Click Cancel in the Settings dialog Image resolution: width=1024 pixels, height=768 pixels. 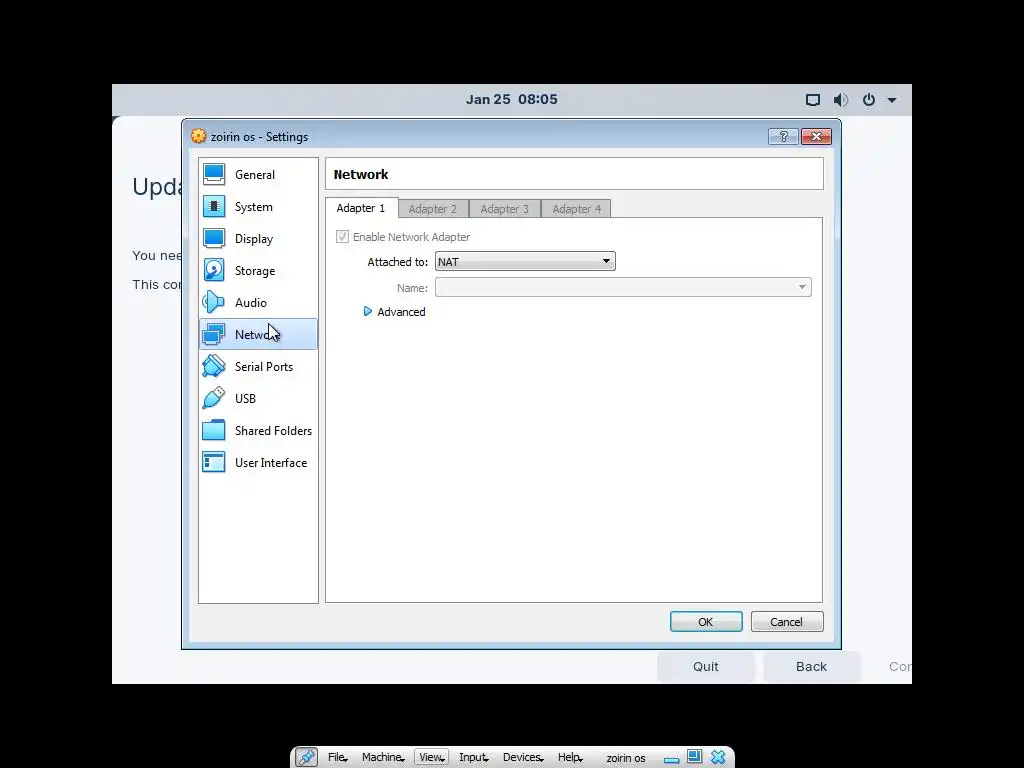coord(787,622)
